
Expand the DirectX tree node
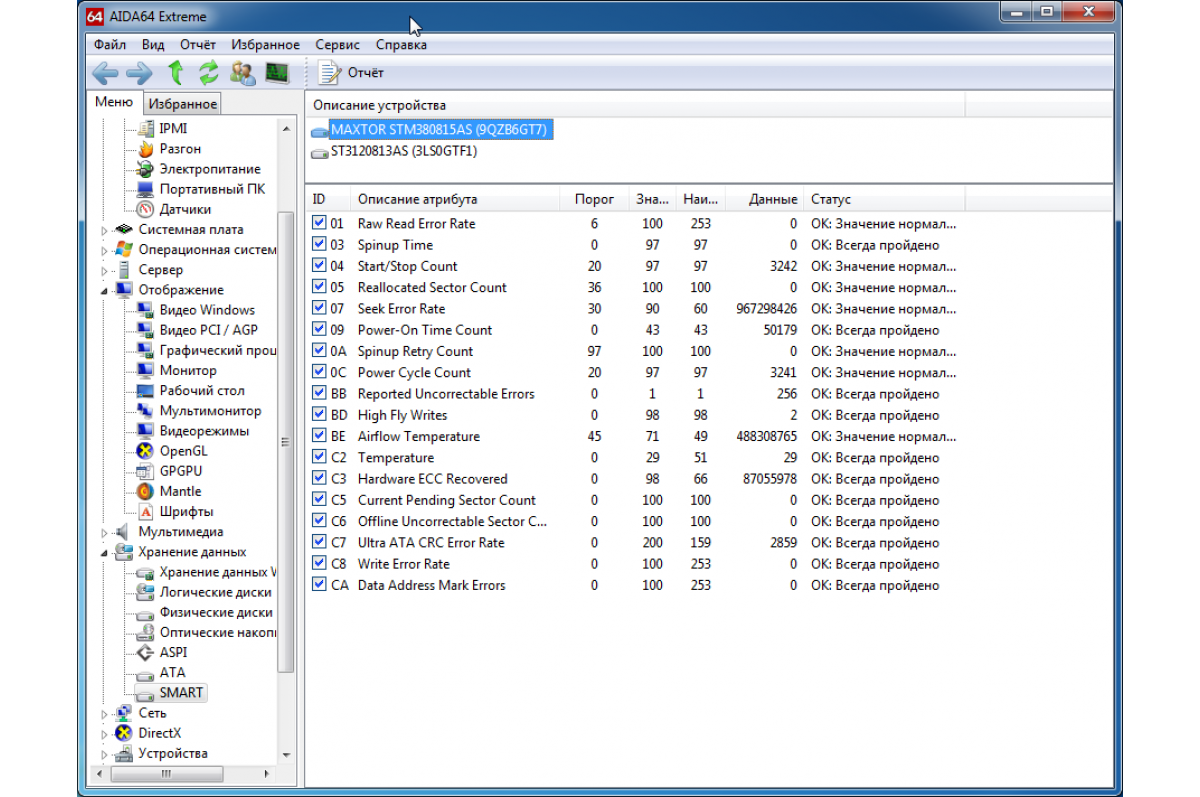(104, 733)
